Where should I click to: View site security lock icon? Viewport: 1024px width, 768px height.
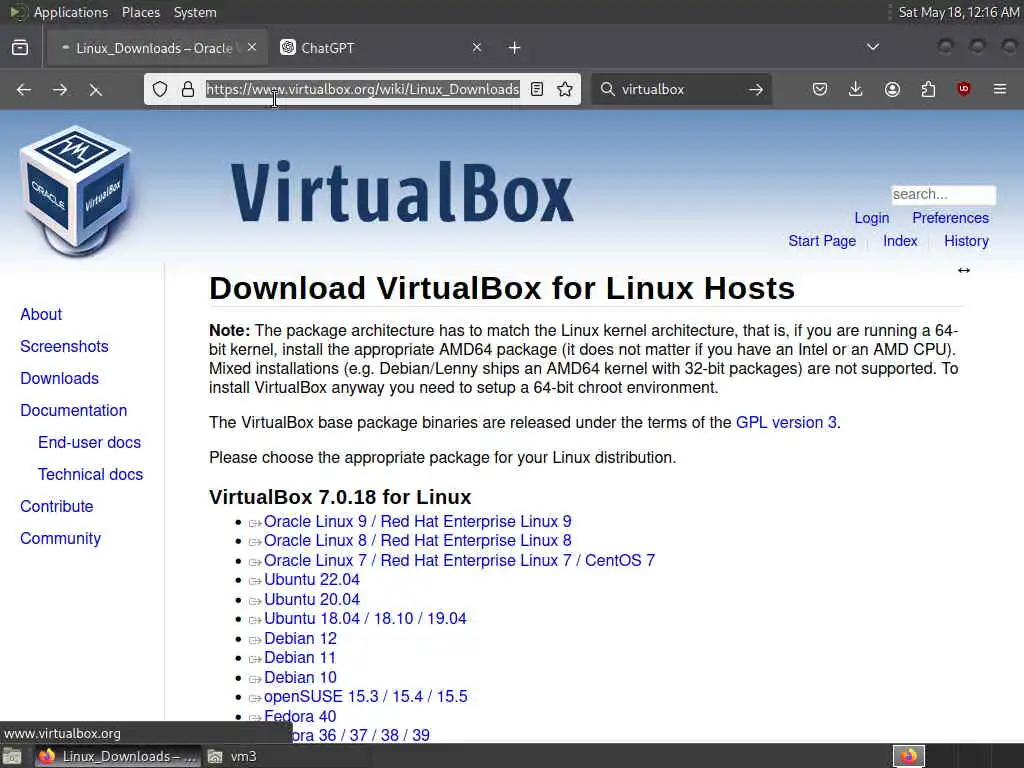188,89
